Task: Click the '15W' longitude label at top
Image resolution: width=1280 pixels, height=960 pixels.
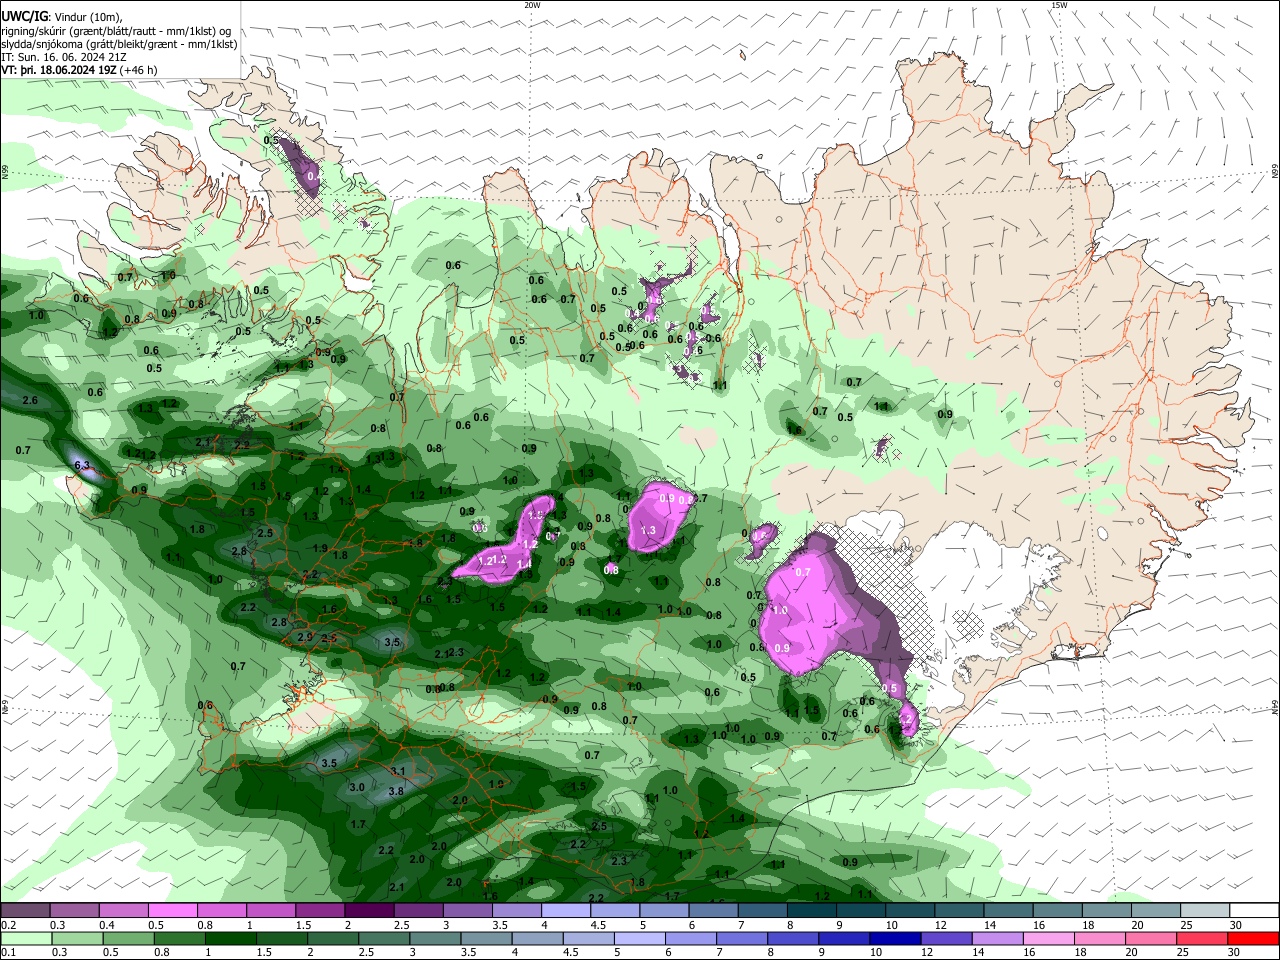Action: (1060, 5)
